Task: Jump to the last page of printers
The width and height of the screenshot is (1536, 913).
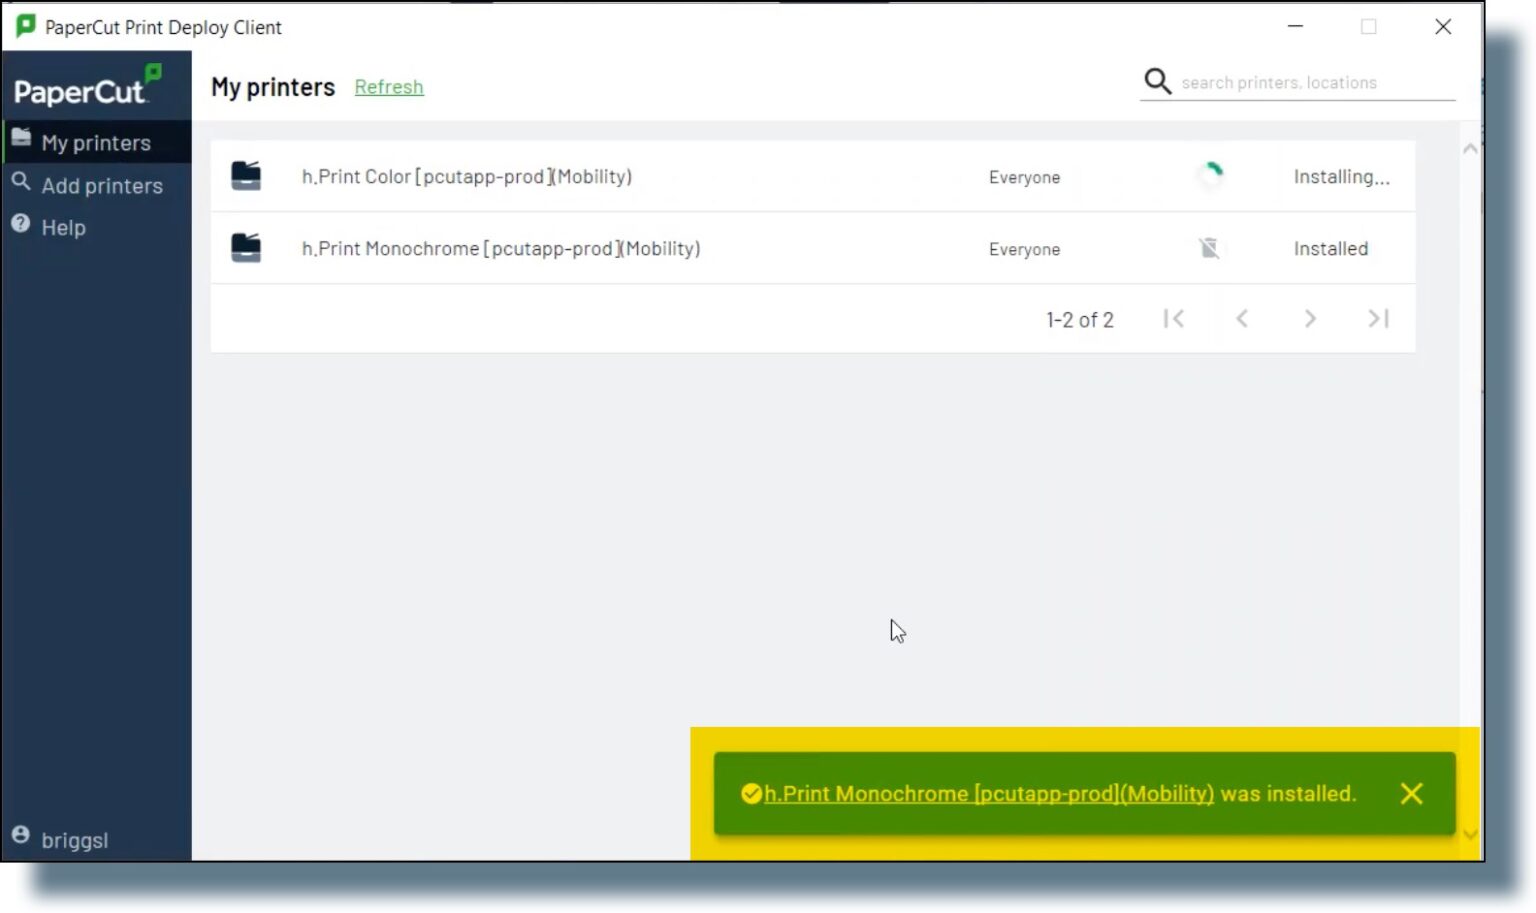Action: [1378, 318]
